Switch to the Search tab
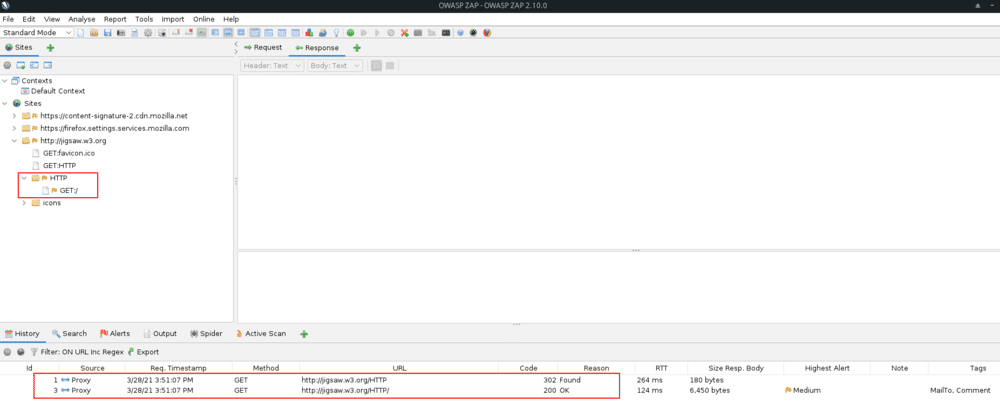The image size is (1000, 403). pos(70,333)
